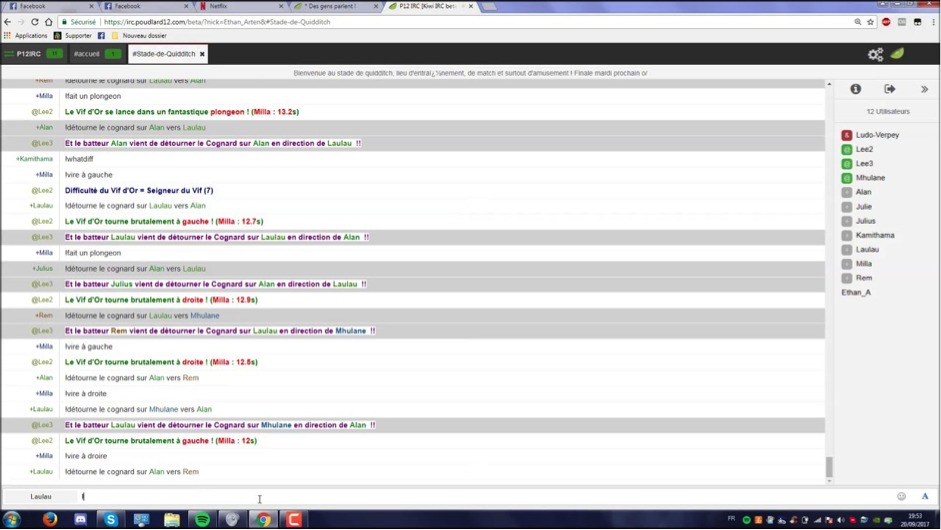Open the Windows Start menu
The height and width of the screenshot is (530, 941).
(12, 519)
